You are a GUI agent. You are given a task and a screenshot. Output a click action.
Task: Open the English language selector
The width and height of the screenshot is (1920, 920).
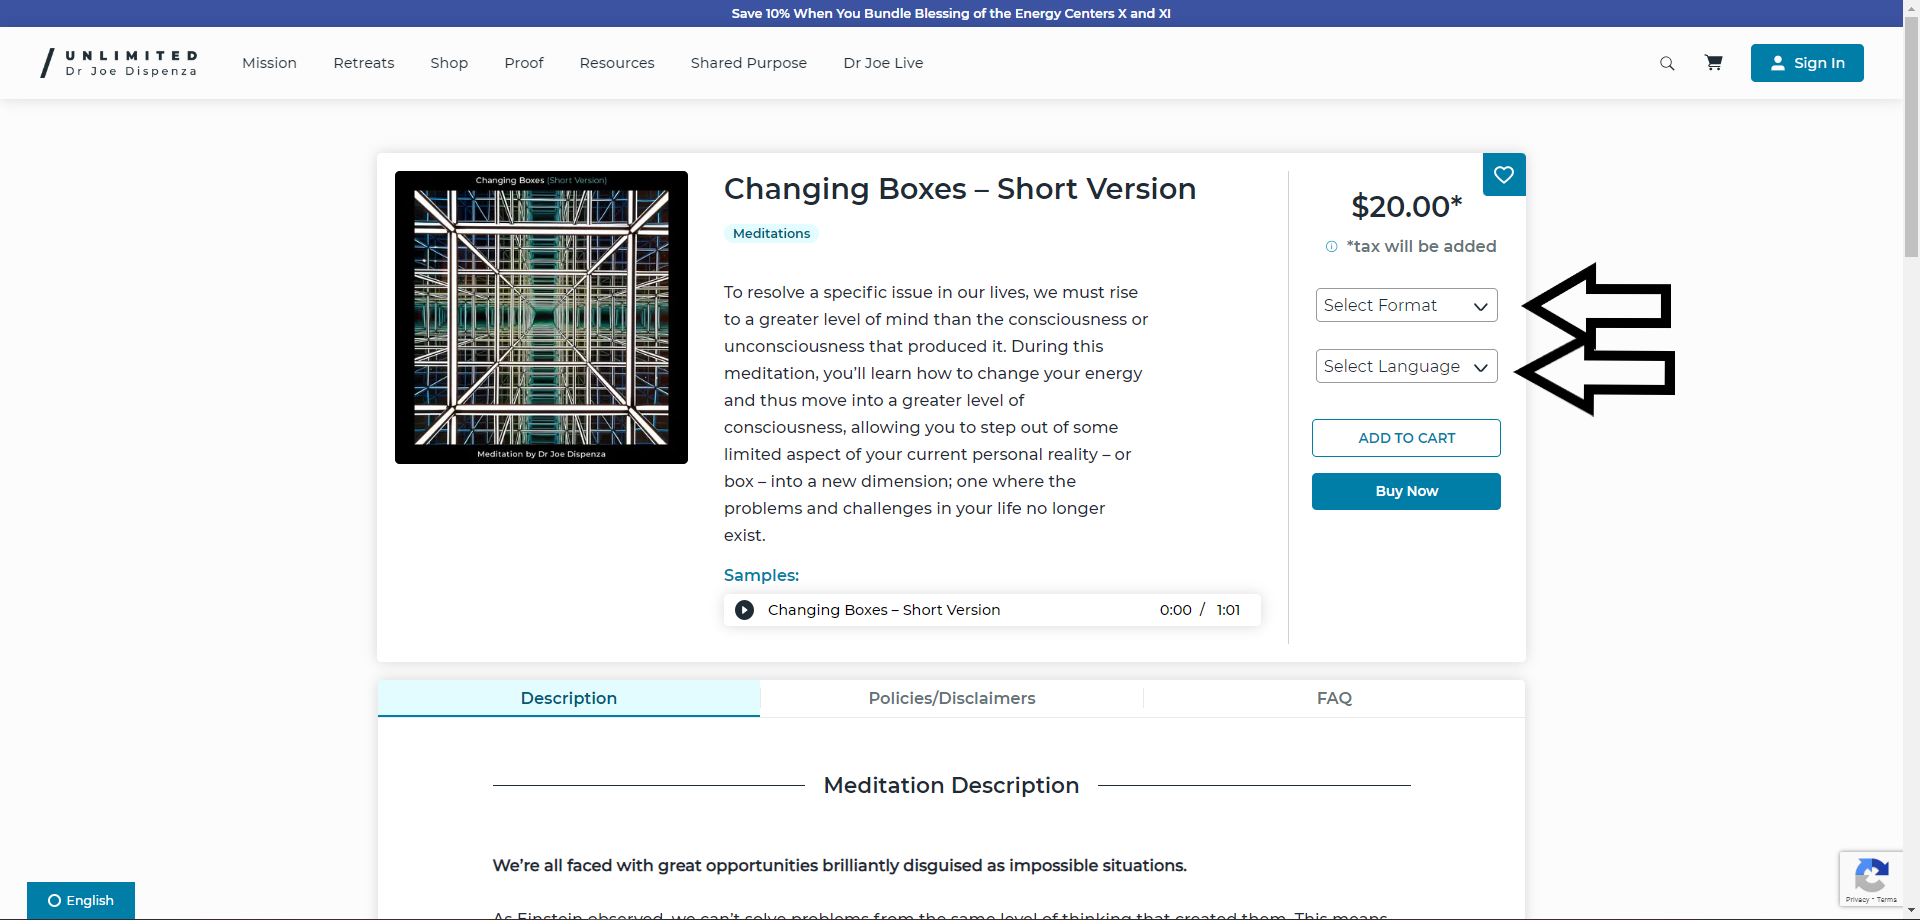pyautogui.click(x=81, y=900)
